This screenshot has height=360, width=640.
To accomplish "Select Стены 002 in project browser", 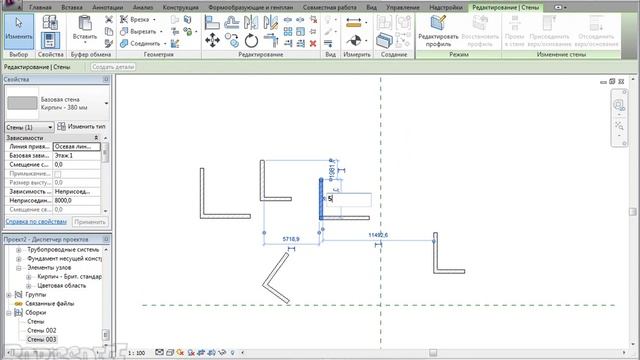I will point(42,331).
